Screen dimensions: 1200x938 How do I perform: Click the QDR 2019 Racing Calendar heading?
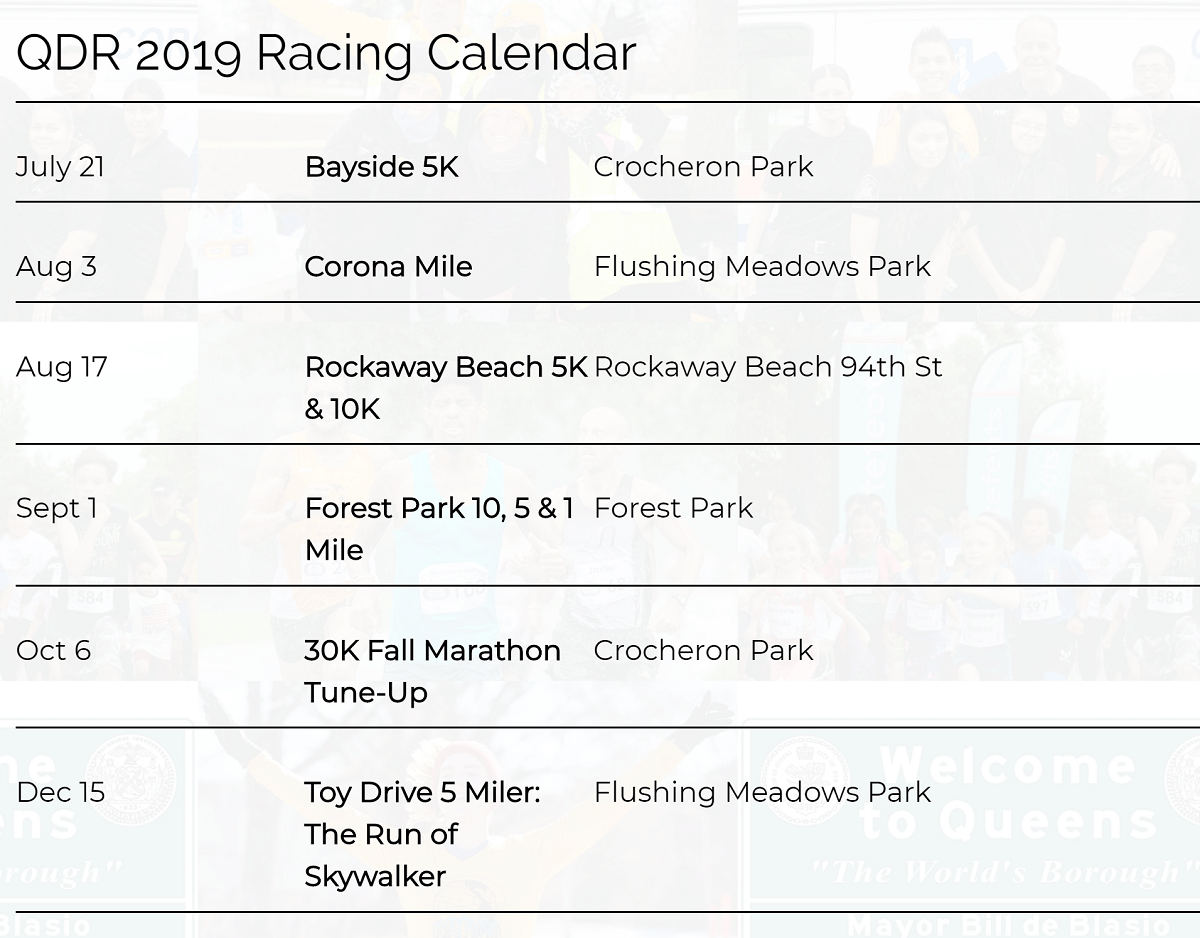click(326, 52)
